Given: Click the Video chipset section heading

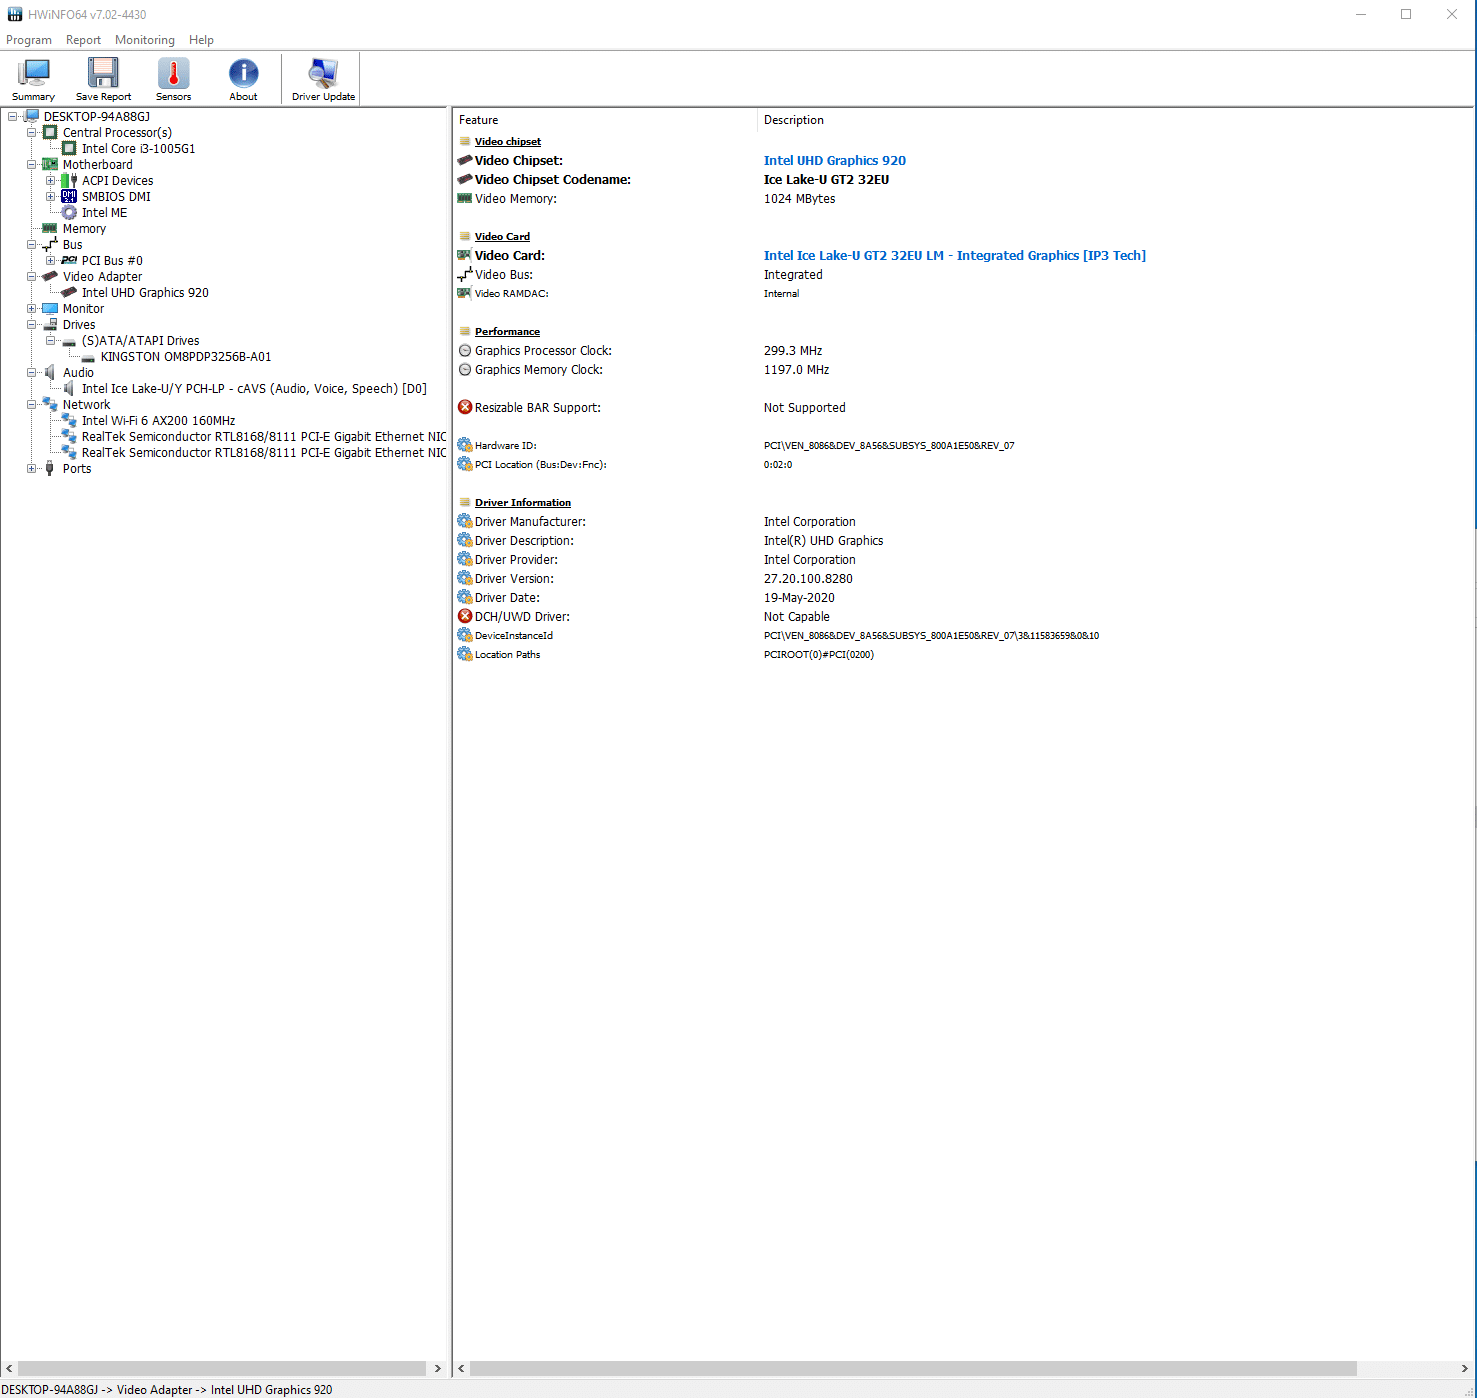Looking at the screenshot, I should point(508,142).
